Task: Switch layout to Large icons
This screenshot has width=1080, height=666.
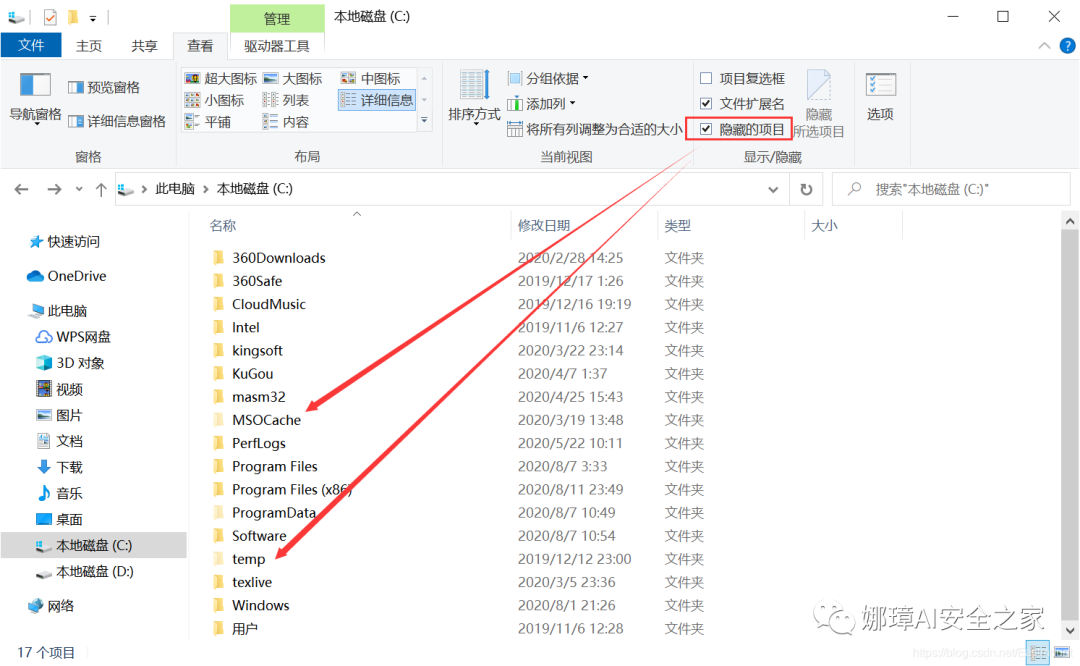Action: point(293,79)
